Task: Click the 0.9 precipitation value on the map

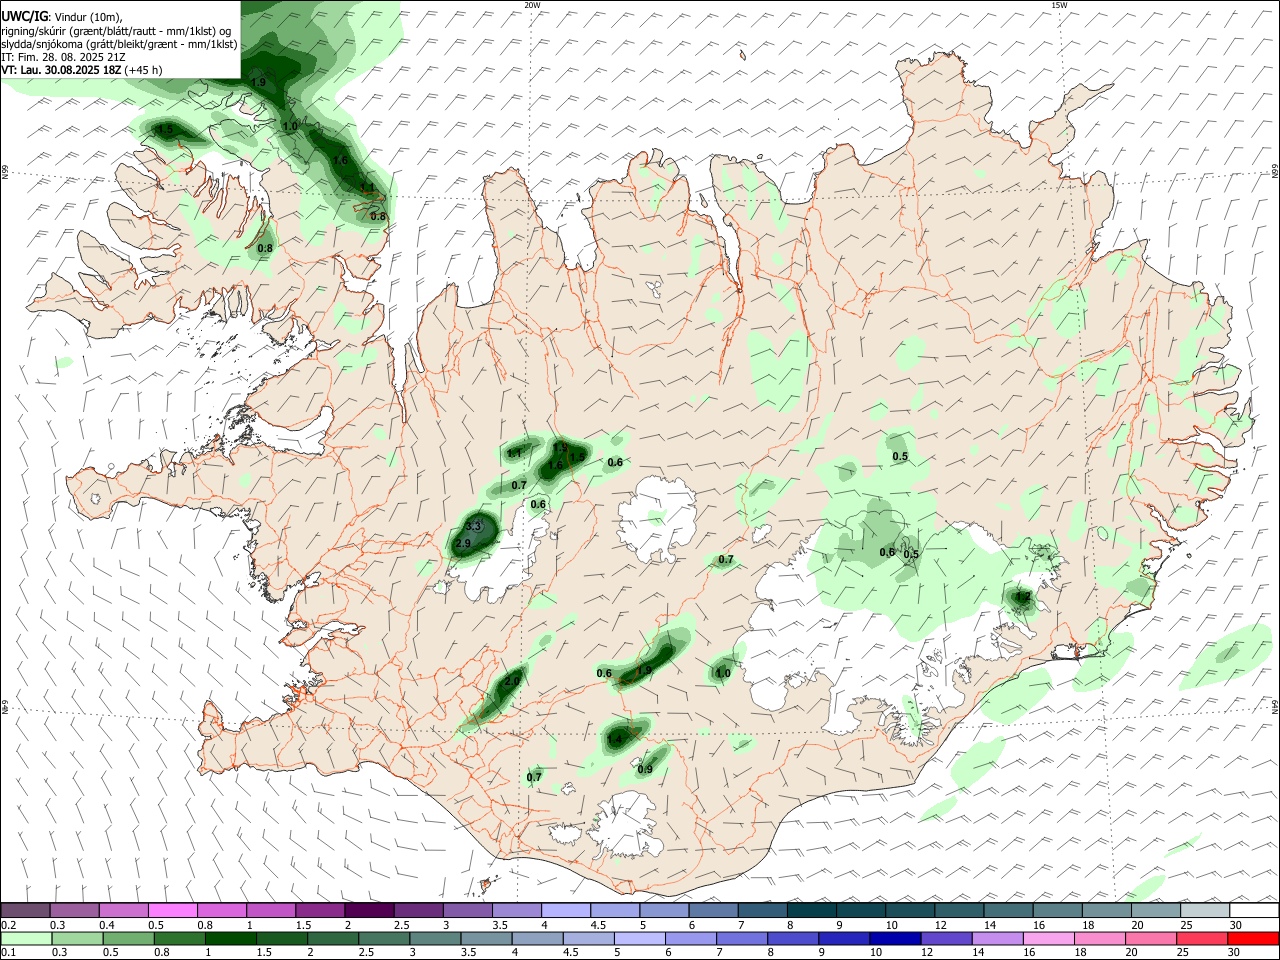Action: tap(645, 769)
